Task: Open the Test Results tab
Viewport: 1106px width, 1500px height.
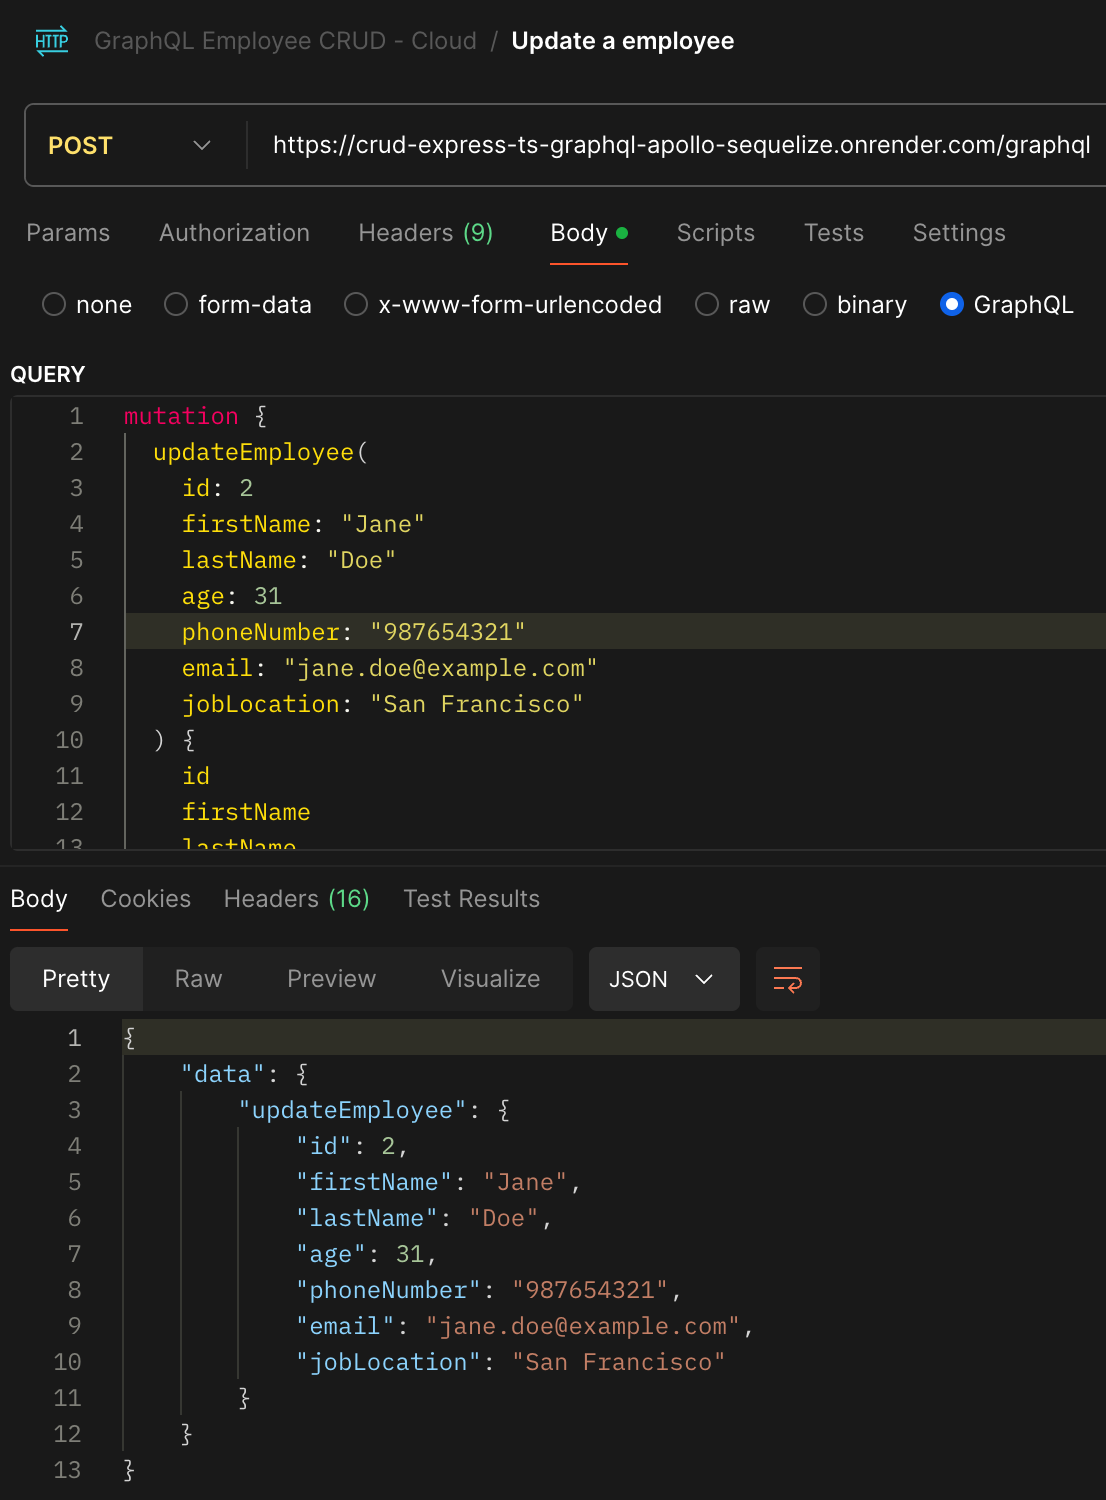Action: click(x=472, y=899)
